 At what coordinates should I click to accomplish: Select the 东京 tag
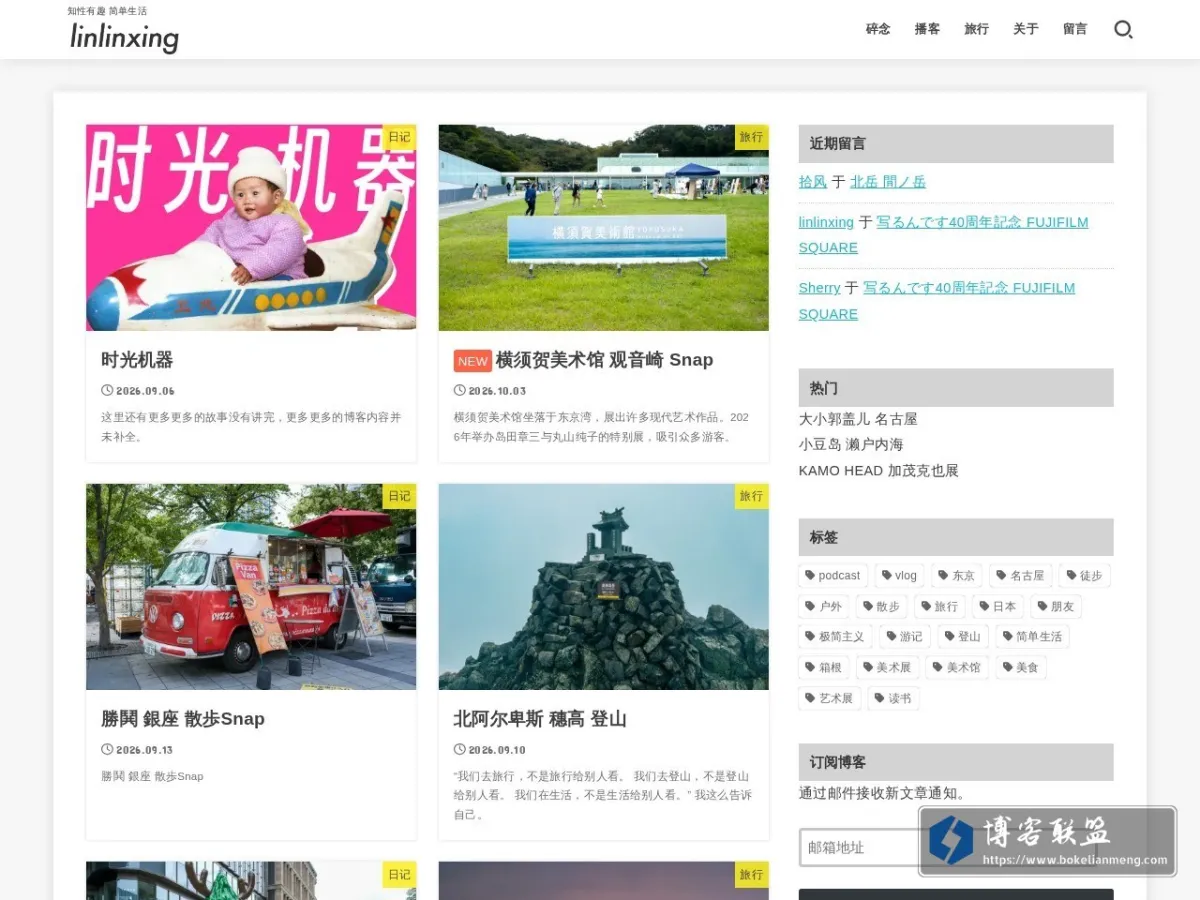coord(957,576)
